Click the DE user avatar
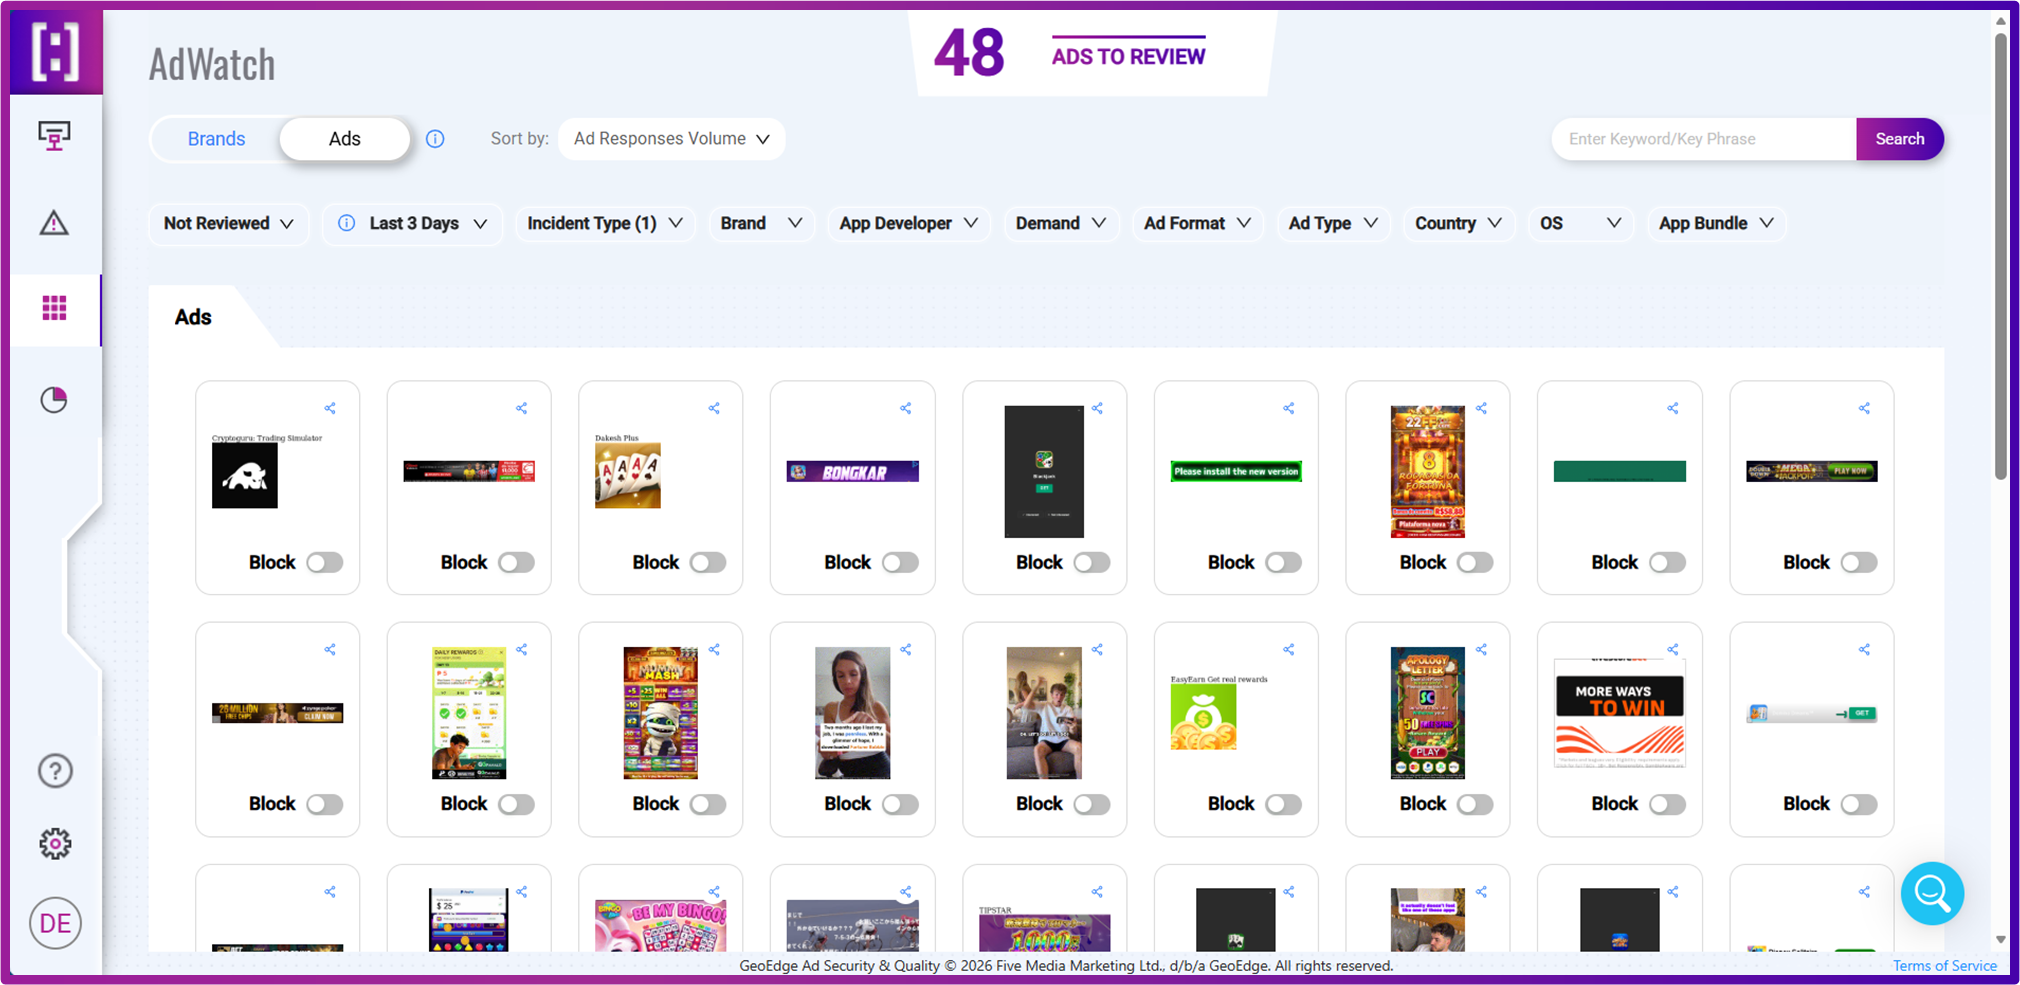The width and height of the screenshot is (2020, 985). 55,923
